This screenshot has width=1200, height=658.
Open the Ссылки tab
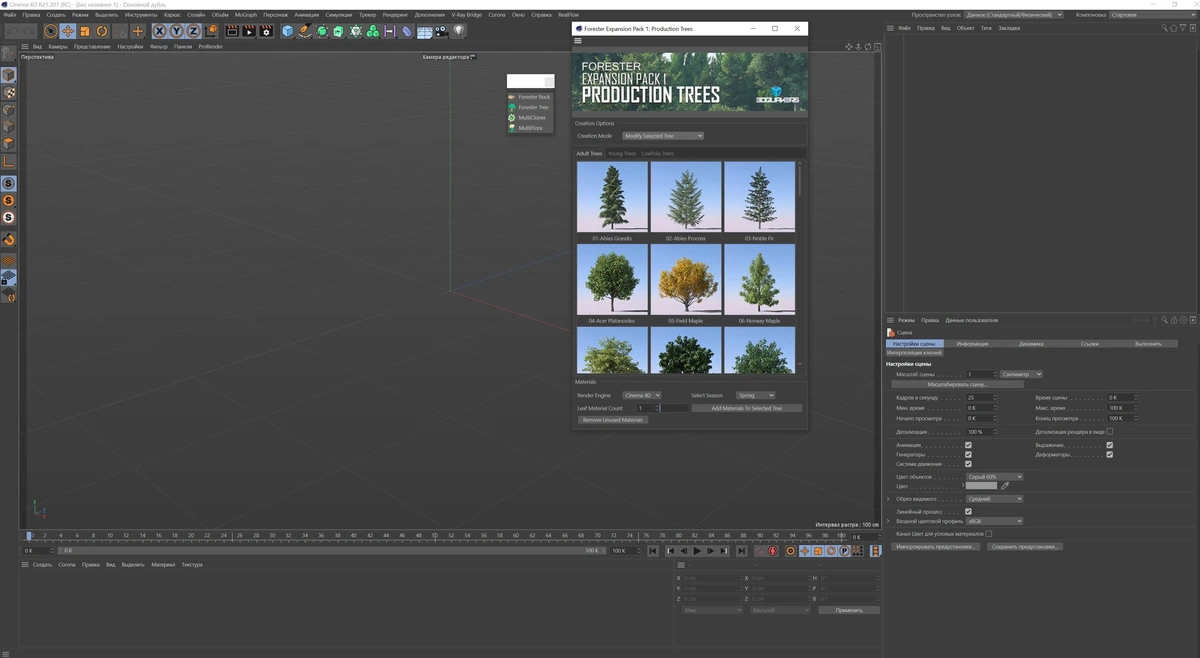[x=1090, y=343]
